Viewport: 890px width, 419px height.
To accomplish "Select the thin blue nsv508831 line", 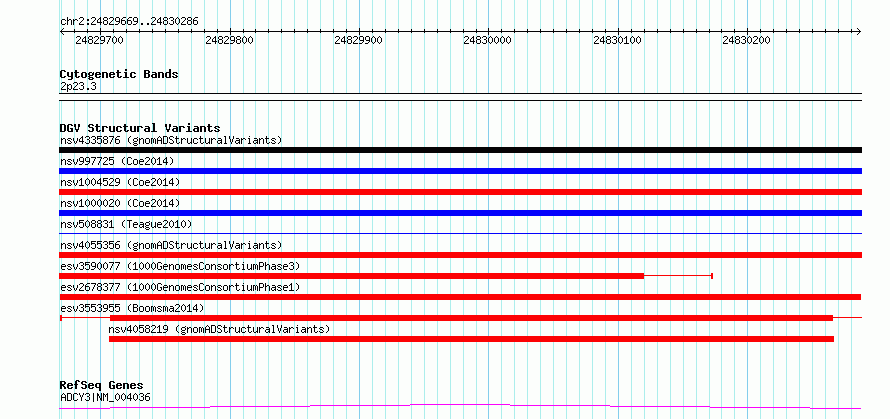I will pos(460,233).
